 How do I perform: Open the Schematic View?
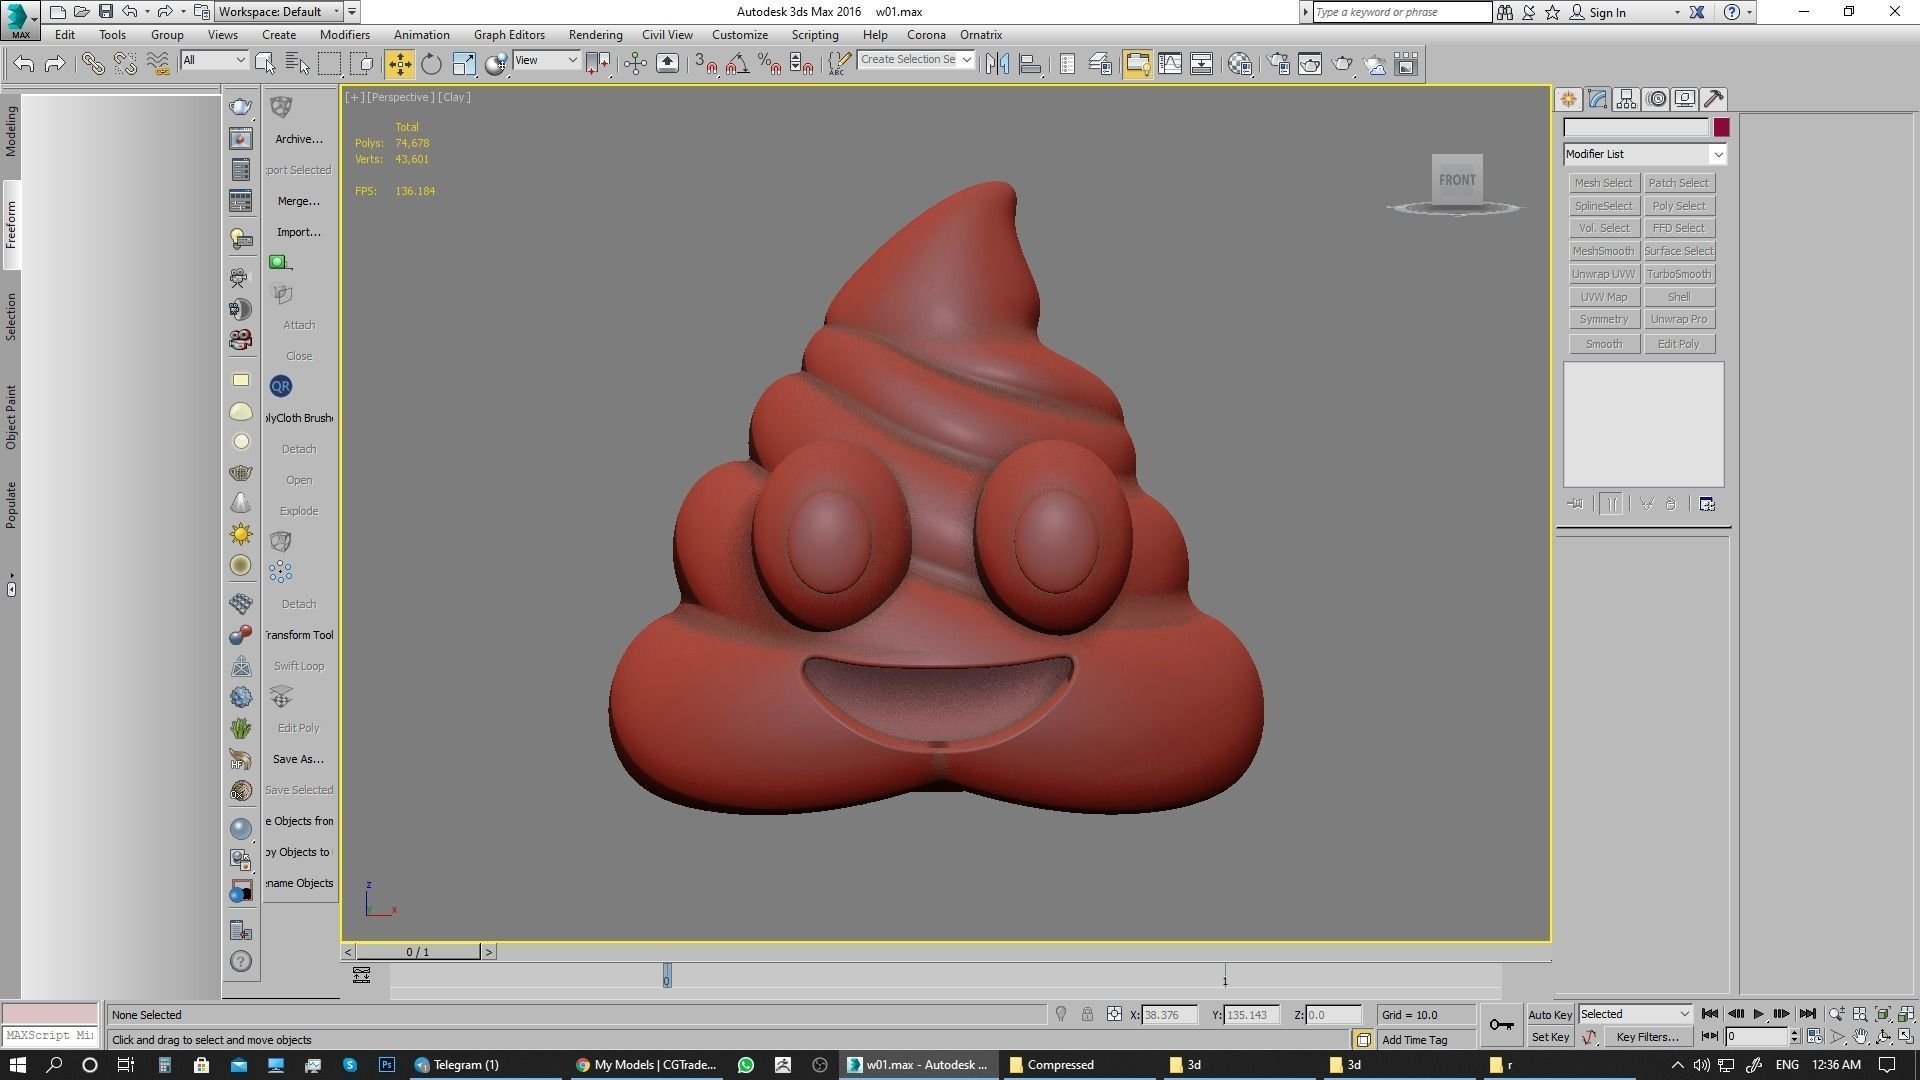[x=1202, y=64]
